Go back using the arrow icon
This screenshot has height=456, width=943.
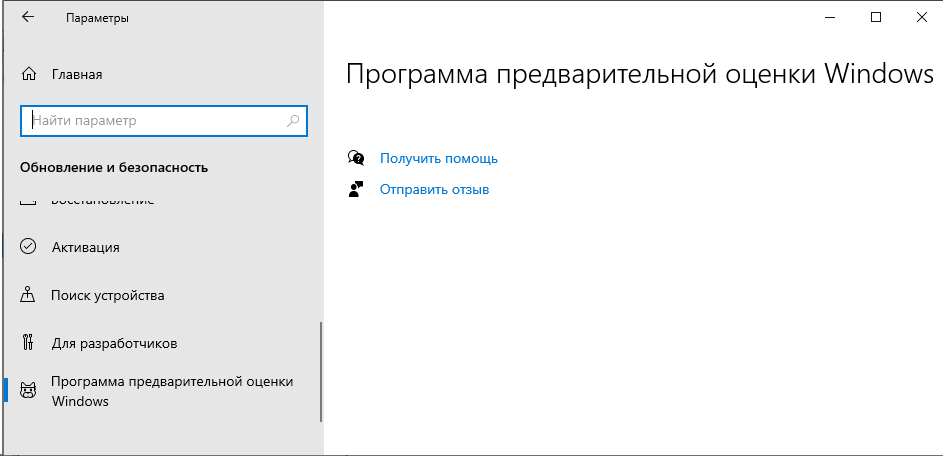(x=28, y=17)
